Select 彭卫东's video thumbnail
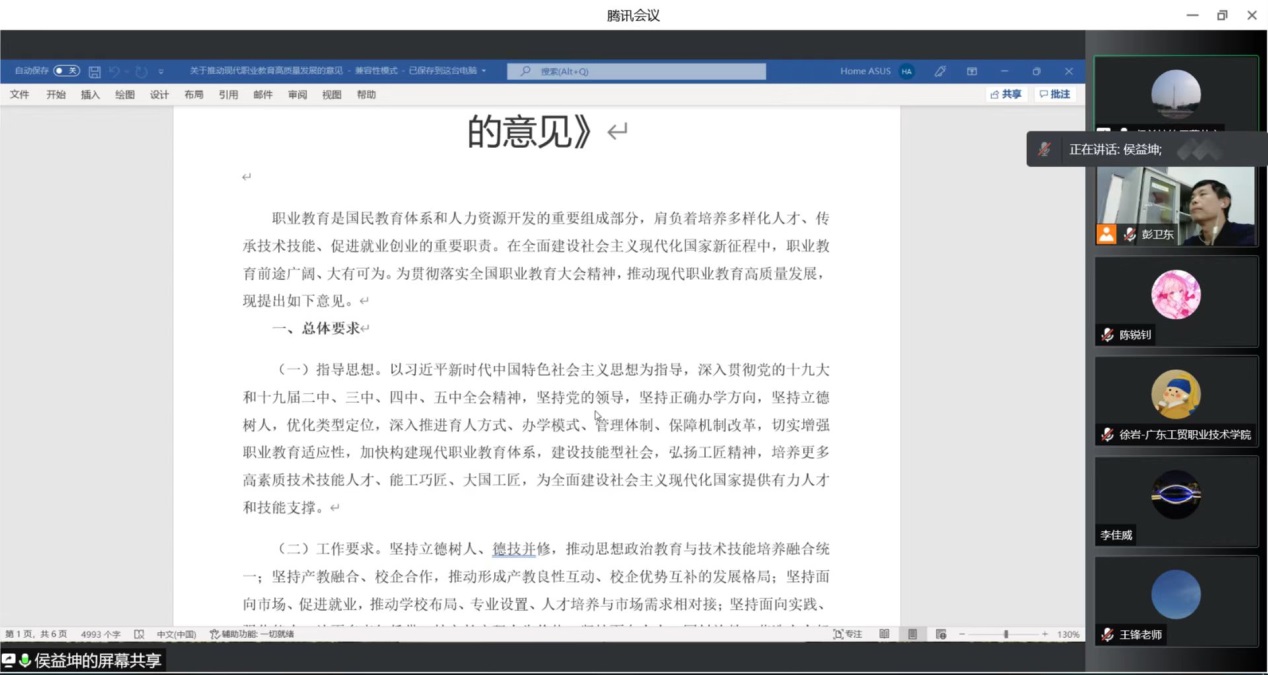Viewport: 1268px width, 675px height. [1176, 206]
